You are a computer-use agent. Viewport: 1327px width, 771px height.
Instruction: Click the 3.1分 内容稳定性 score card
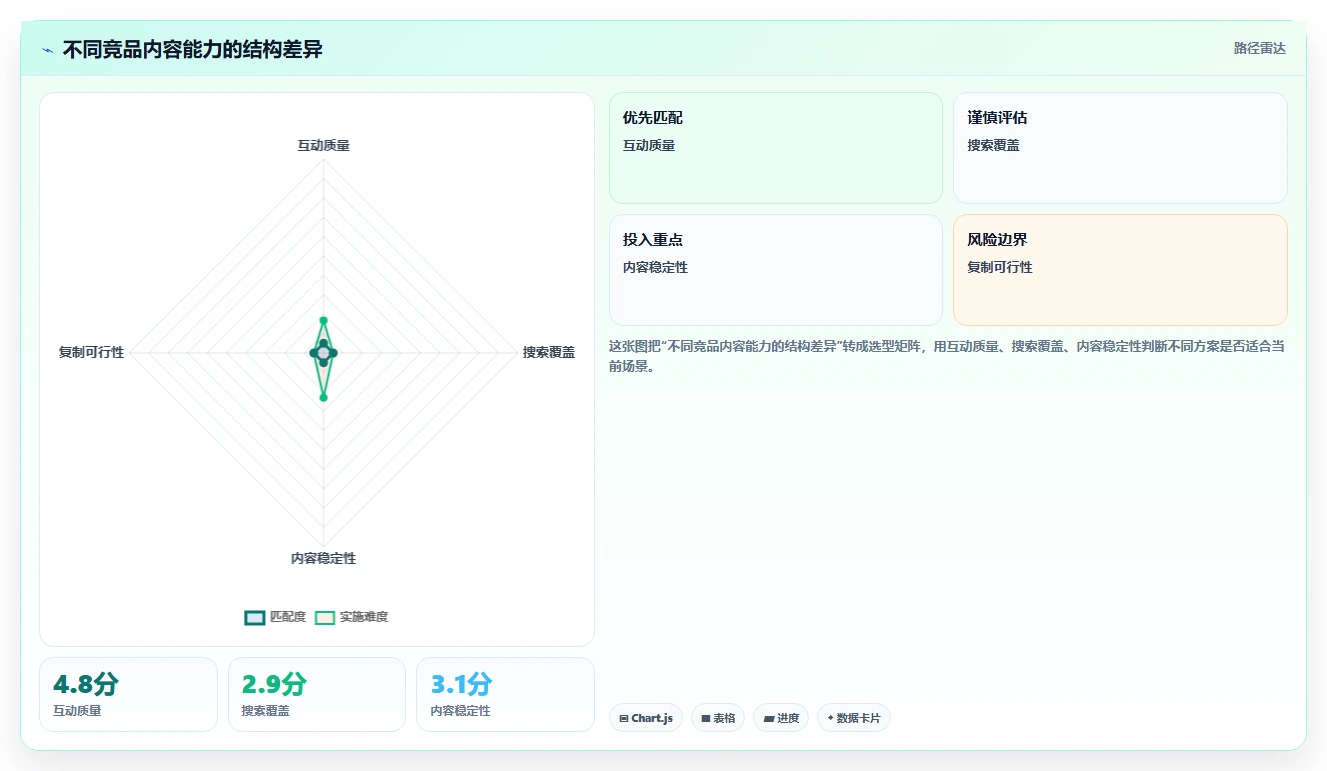tap(505, 694)
